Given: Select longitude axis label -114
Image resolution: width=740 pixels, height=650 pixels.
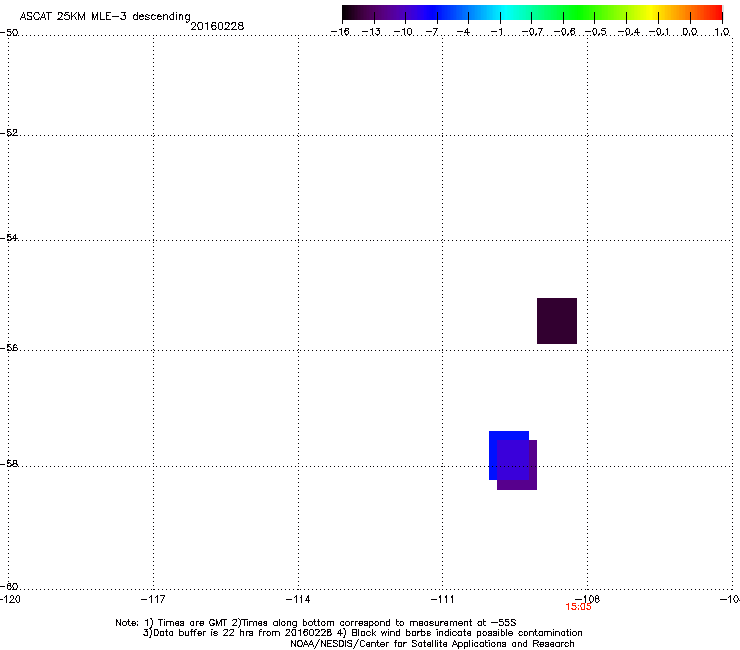Looking at the screenshot, I should pyautogui.click(x=298, y=599).
